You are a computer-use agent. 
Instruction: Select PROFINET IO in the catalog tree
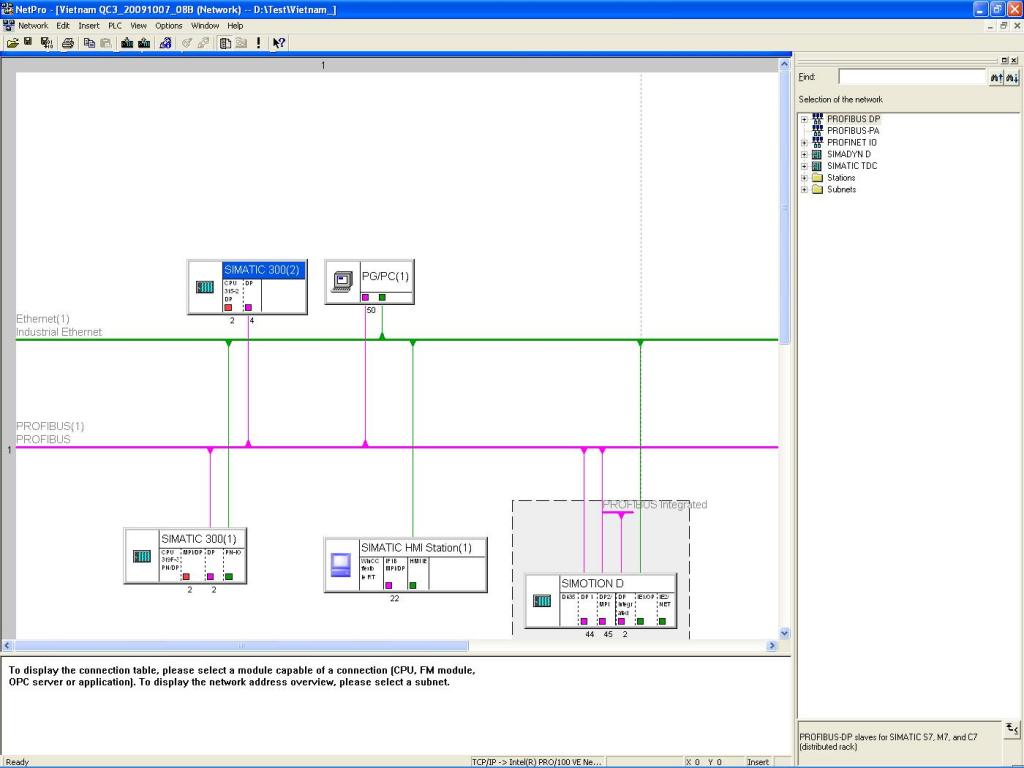[852, 143]
